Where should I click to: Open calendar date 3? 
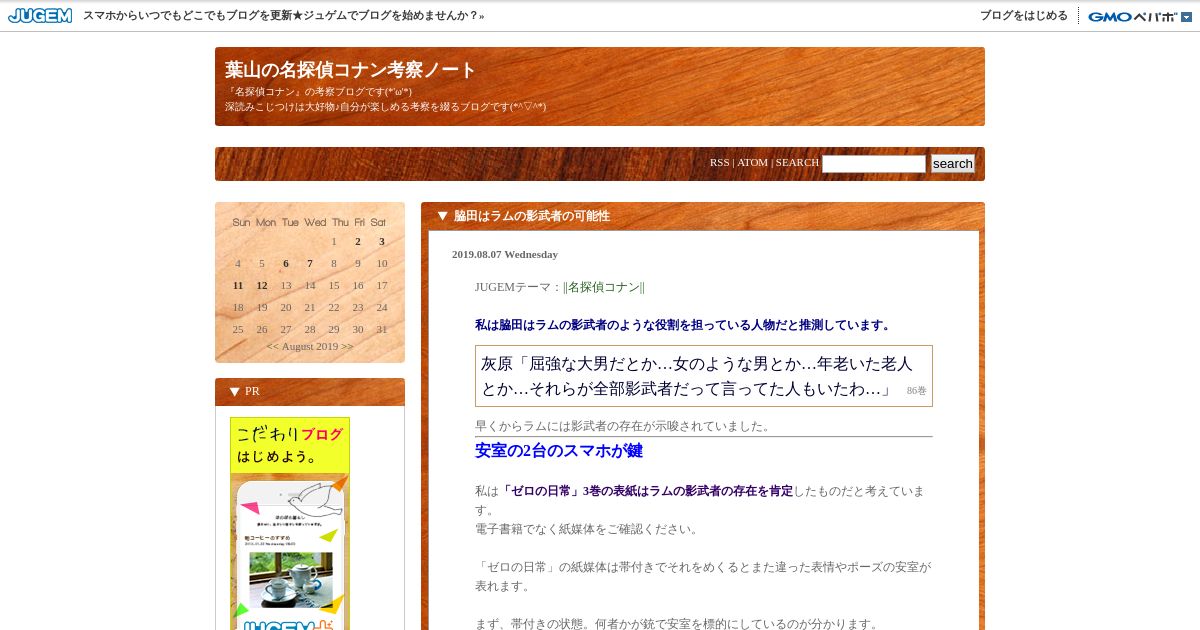pyautogui.click(x=382, y=241)
